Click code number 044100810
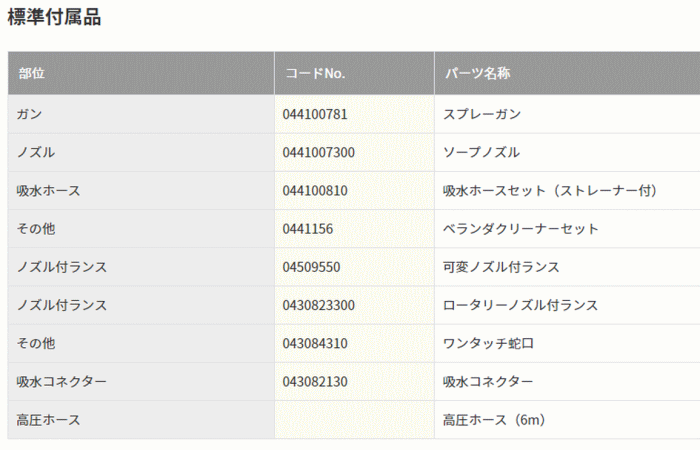 point(315,190)
